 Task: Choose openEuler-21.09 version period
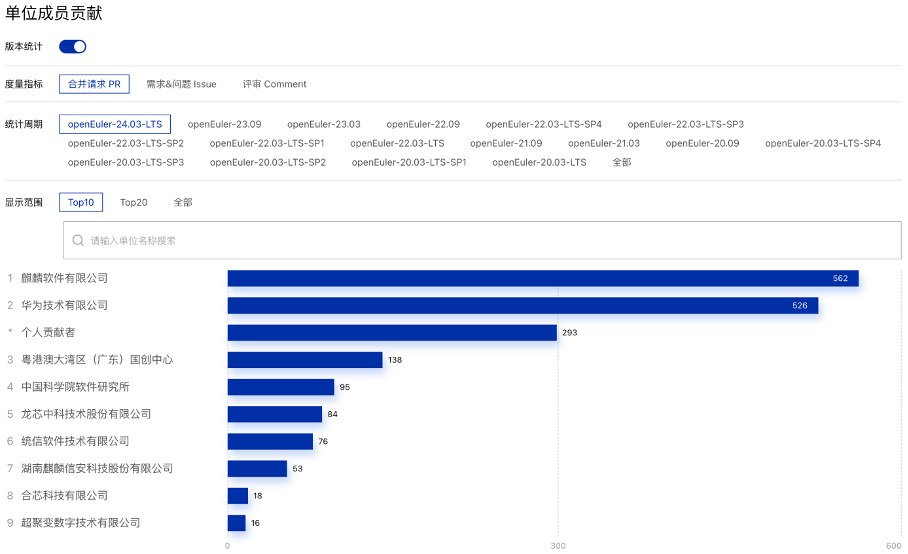click(506, 143)
